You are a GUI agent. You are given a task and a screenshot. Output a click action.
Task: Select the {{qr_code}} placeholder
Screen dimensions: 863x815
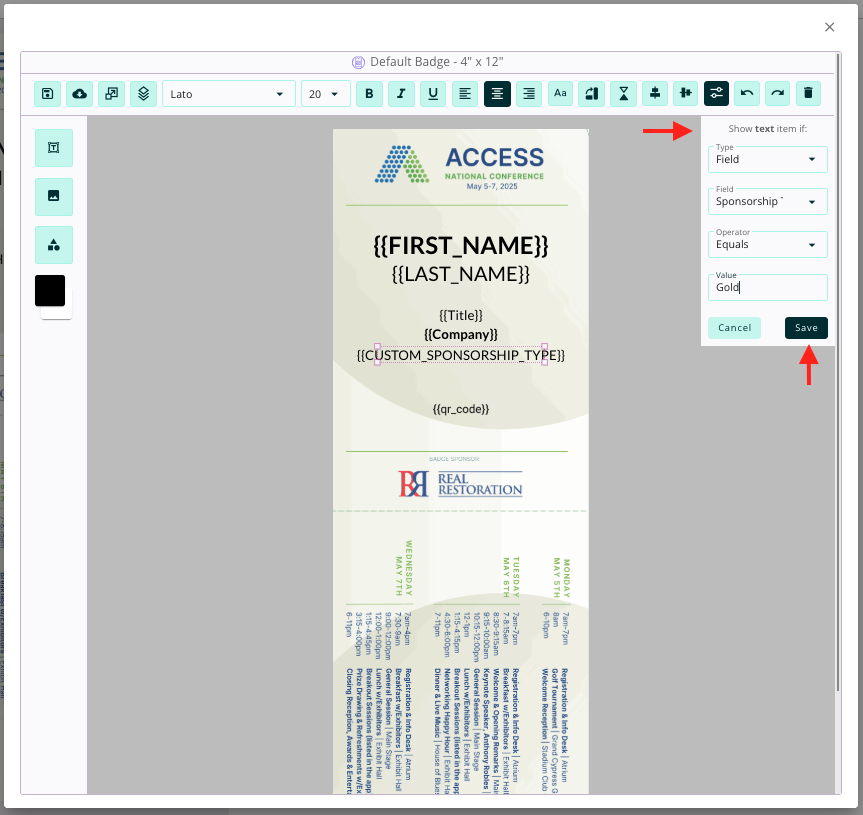tap(461, 409)
